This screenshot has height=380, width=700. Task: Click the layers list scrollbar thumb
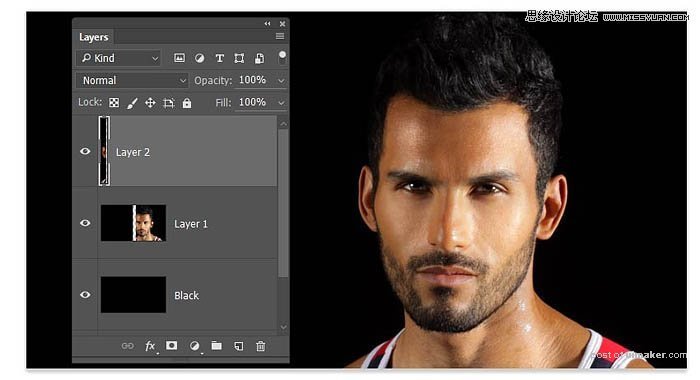click(x=283, y=204)
